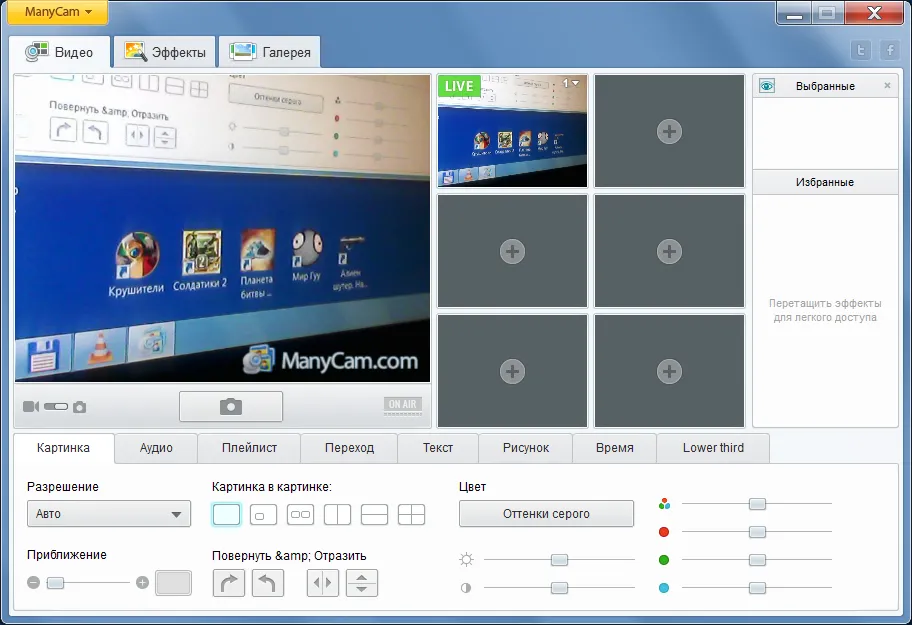Viewport: 912px width, 625px height.
Task: Add a source in middle-right empty slot
Action: pos(669,251)
